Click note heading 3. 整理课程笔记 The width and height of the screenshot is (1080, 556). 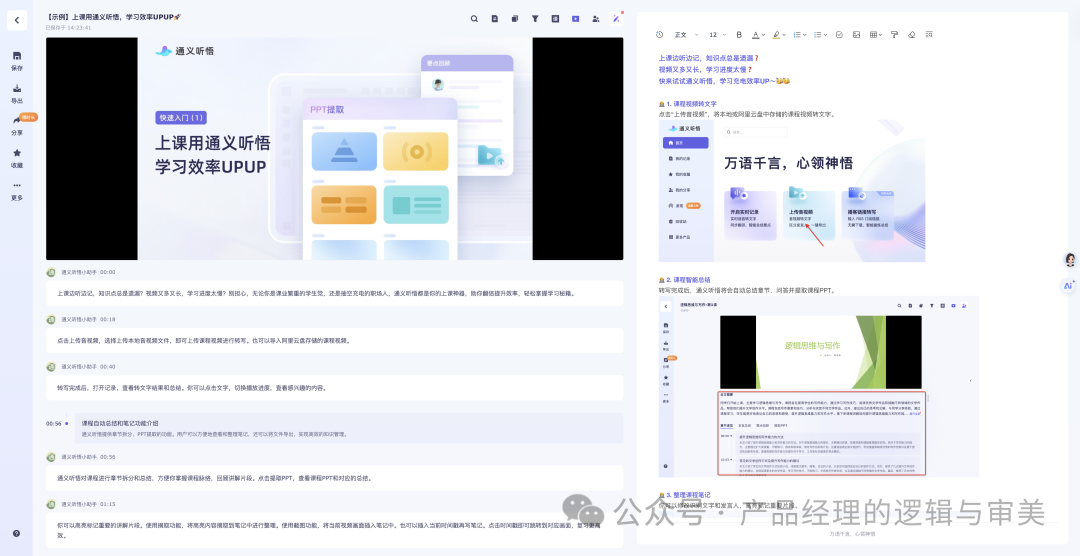click(689, 495)
